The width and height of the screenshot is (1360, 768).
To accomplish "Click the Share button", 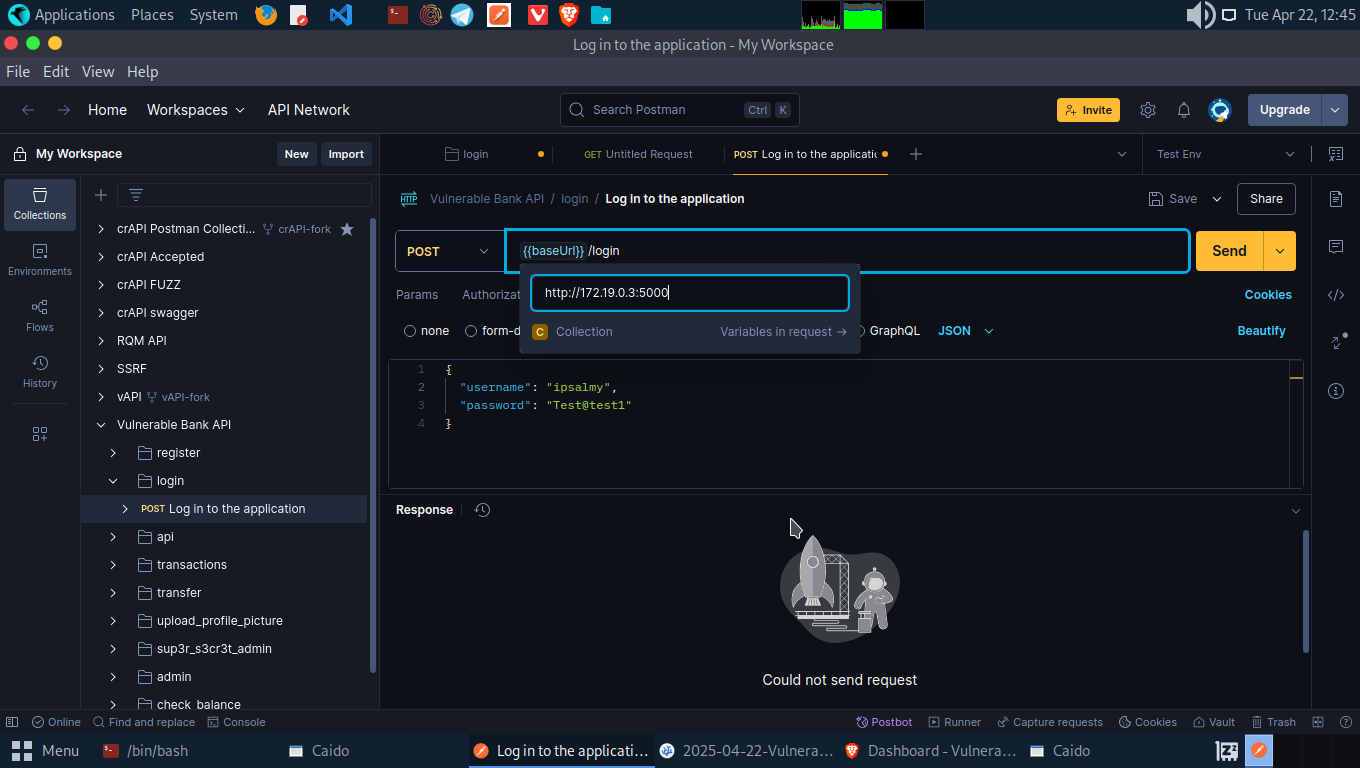I will pos(1266,199).
